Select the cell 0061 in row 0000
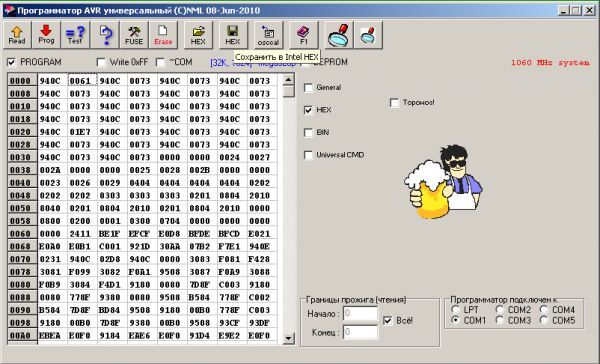This screenshot has width=600, height=364. point(83,81)
